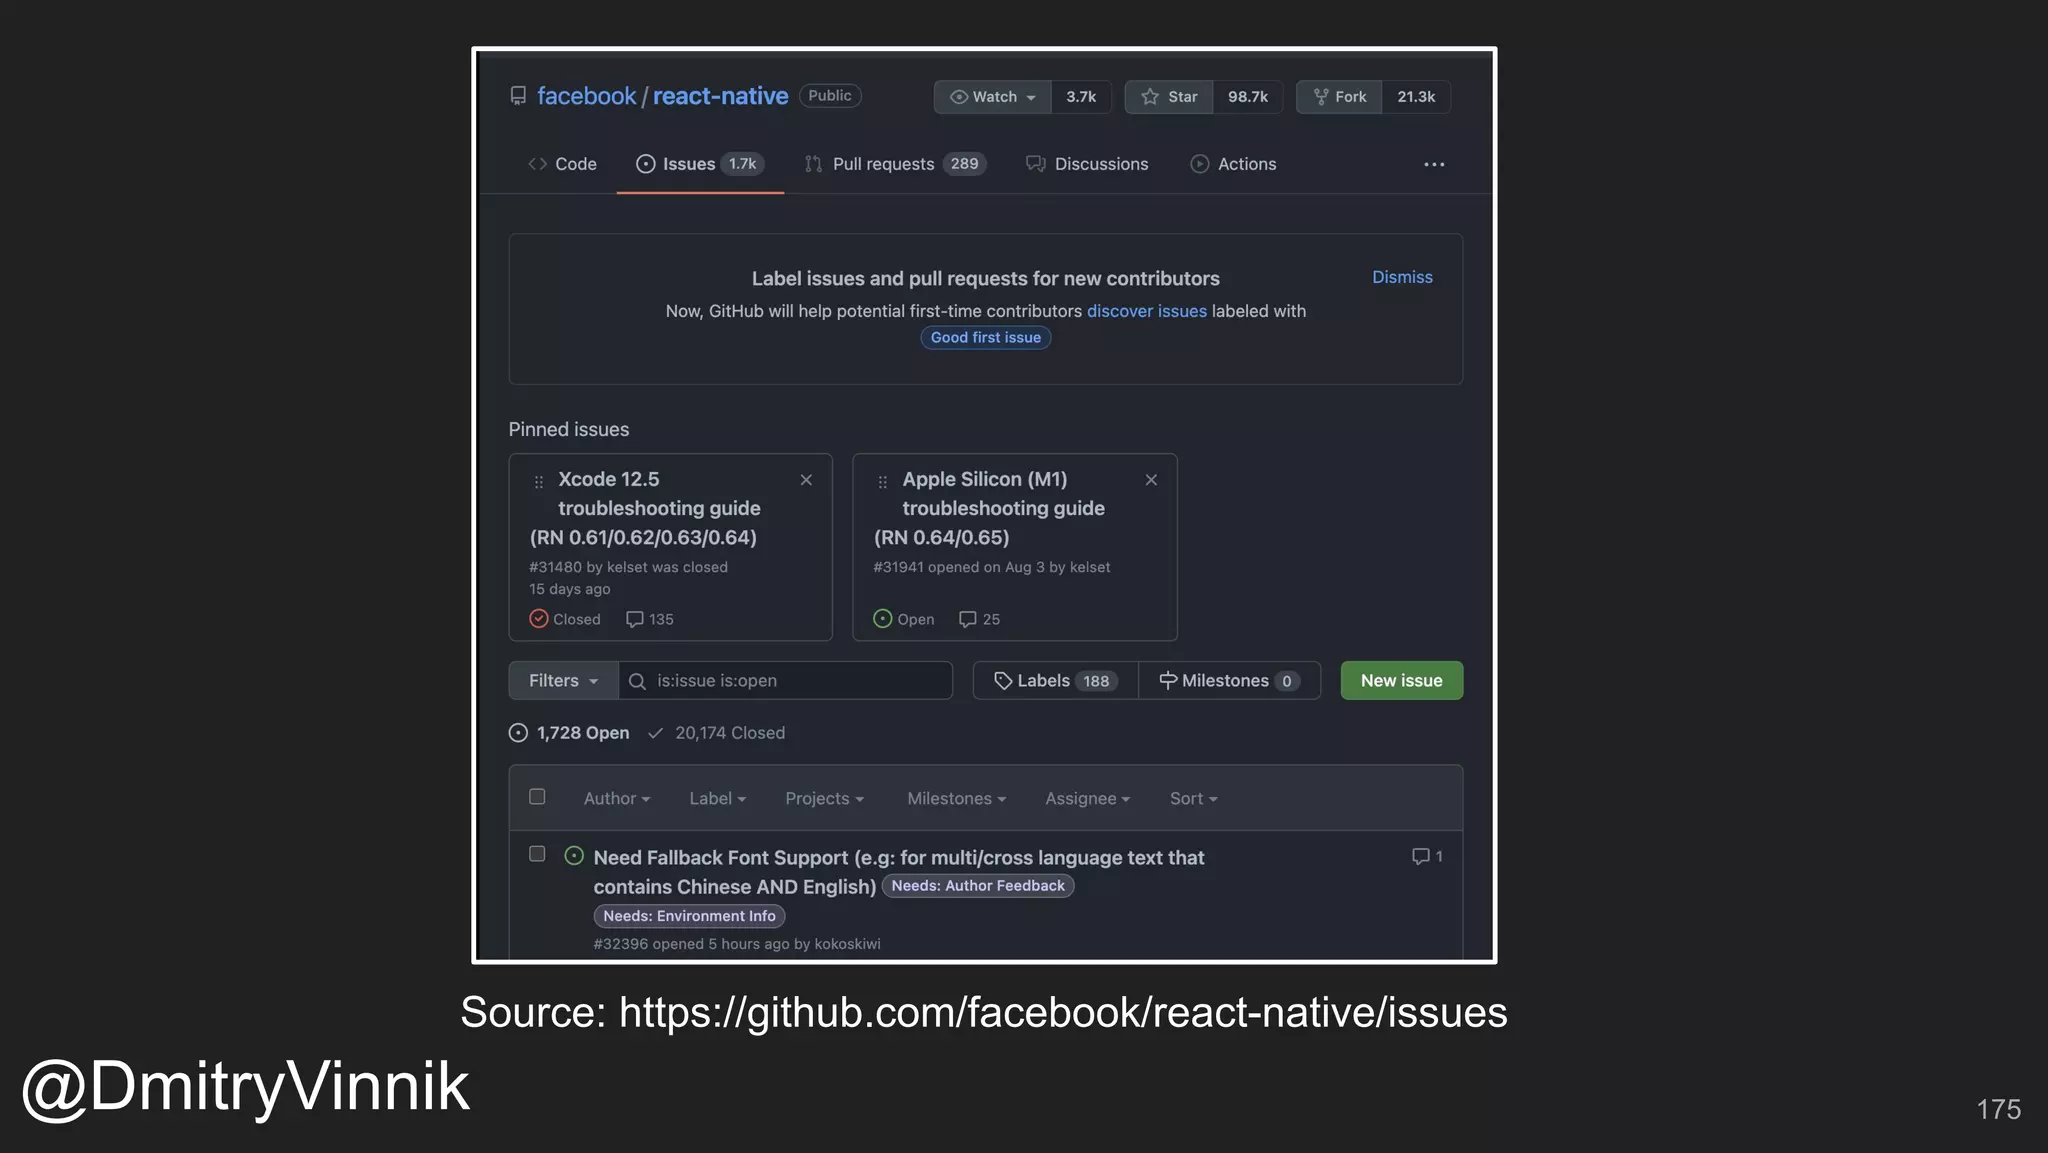Click the 1.7k issues counter badge
This screenshot has width=2048, height=1153.
point(742,164)
